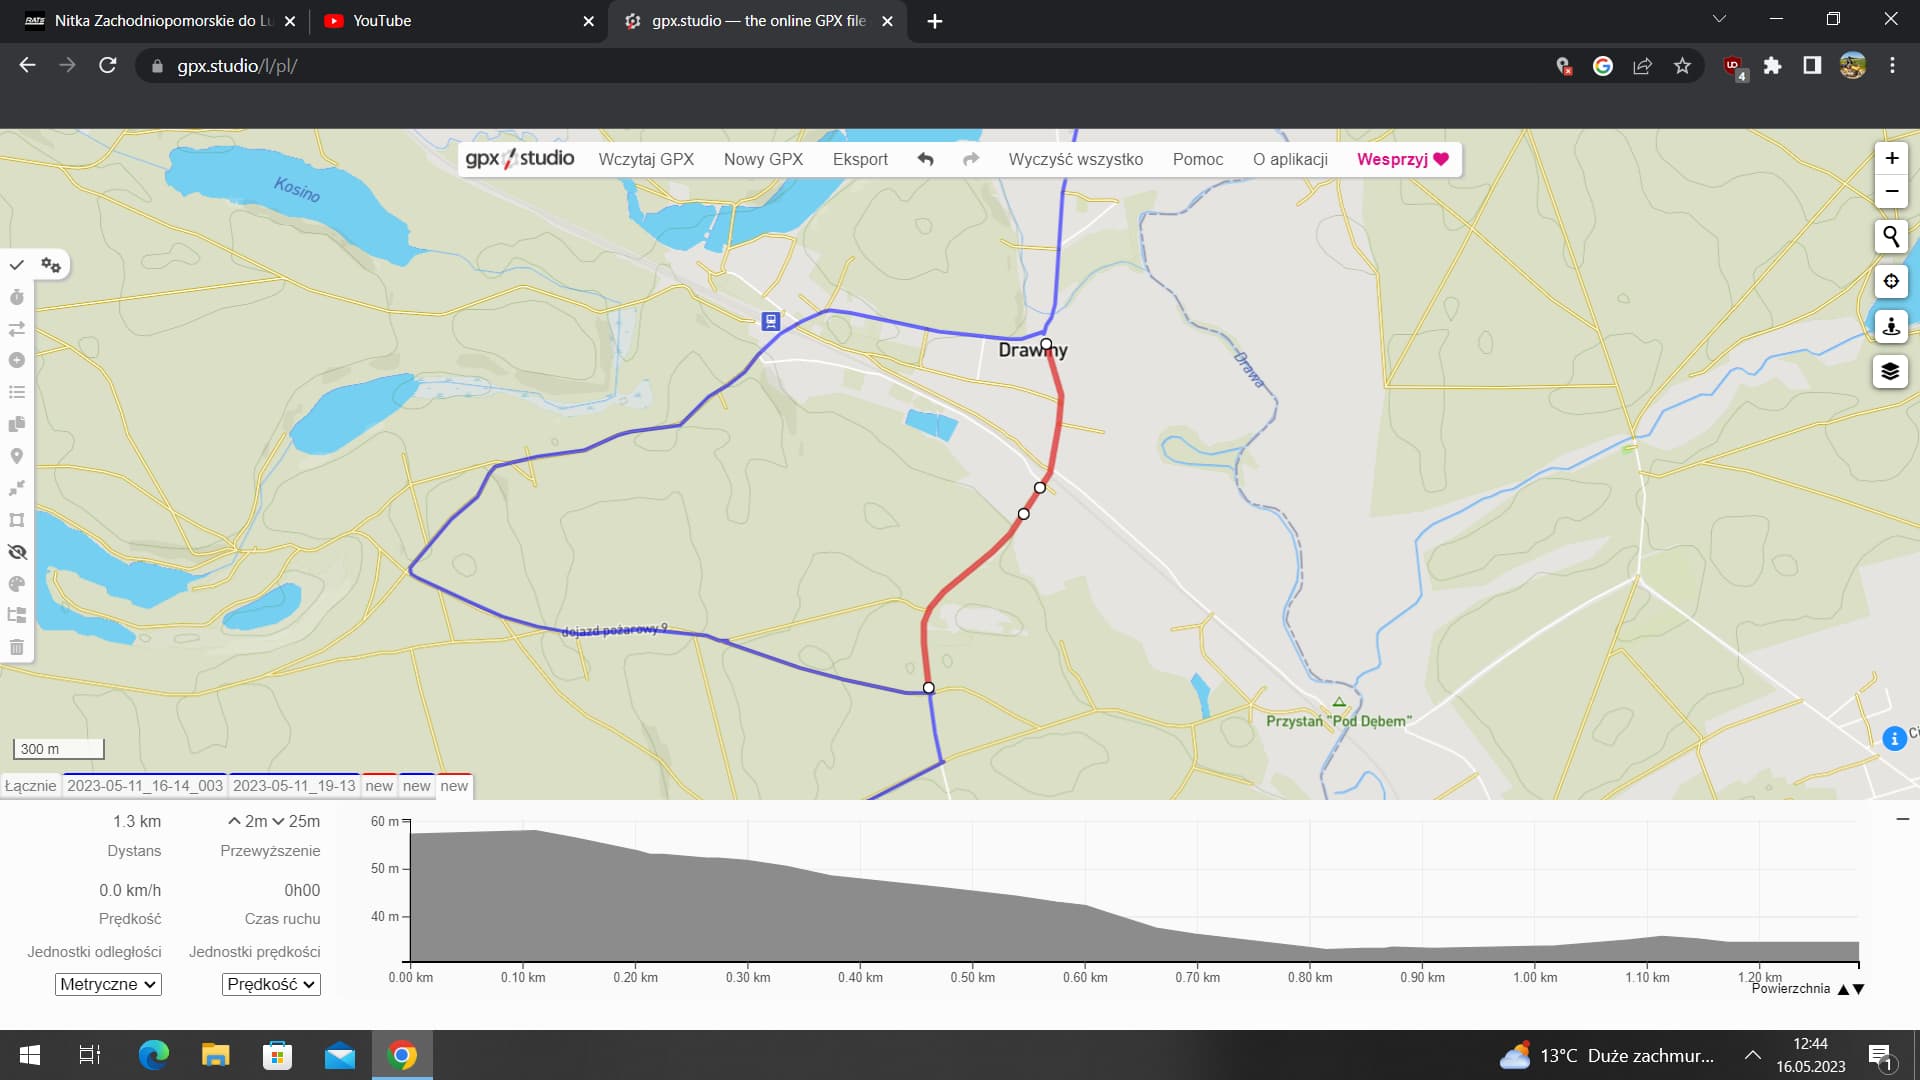Open the track color palette icon

click(x=17, y=584)
